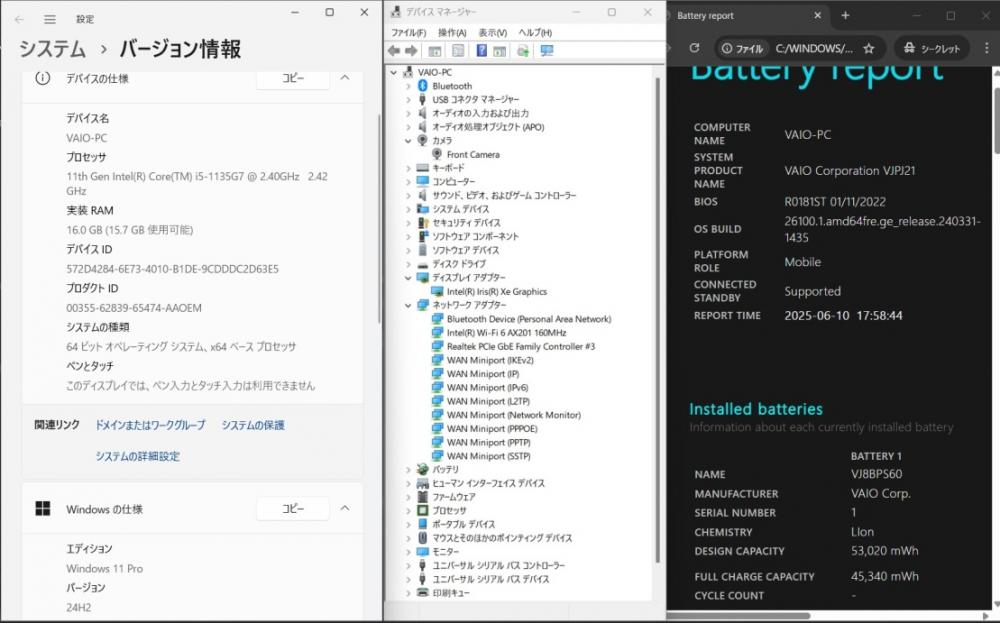The height and width of the screenshot is (623, 1000).
Task: Click the USB コネクタ マネージャー plug icon
Action: 422,99
